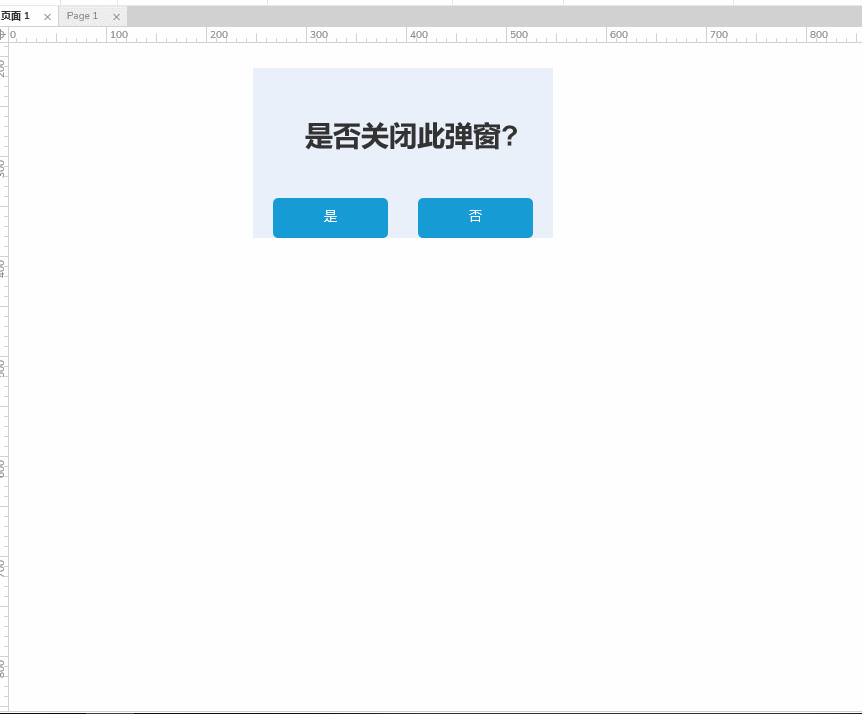Viewport: 862px width, 714px height.
Task: Click the empty canvas below the dialog
Action: point(400,400)
